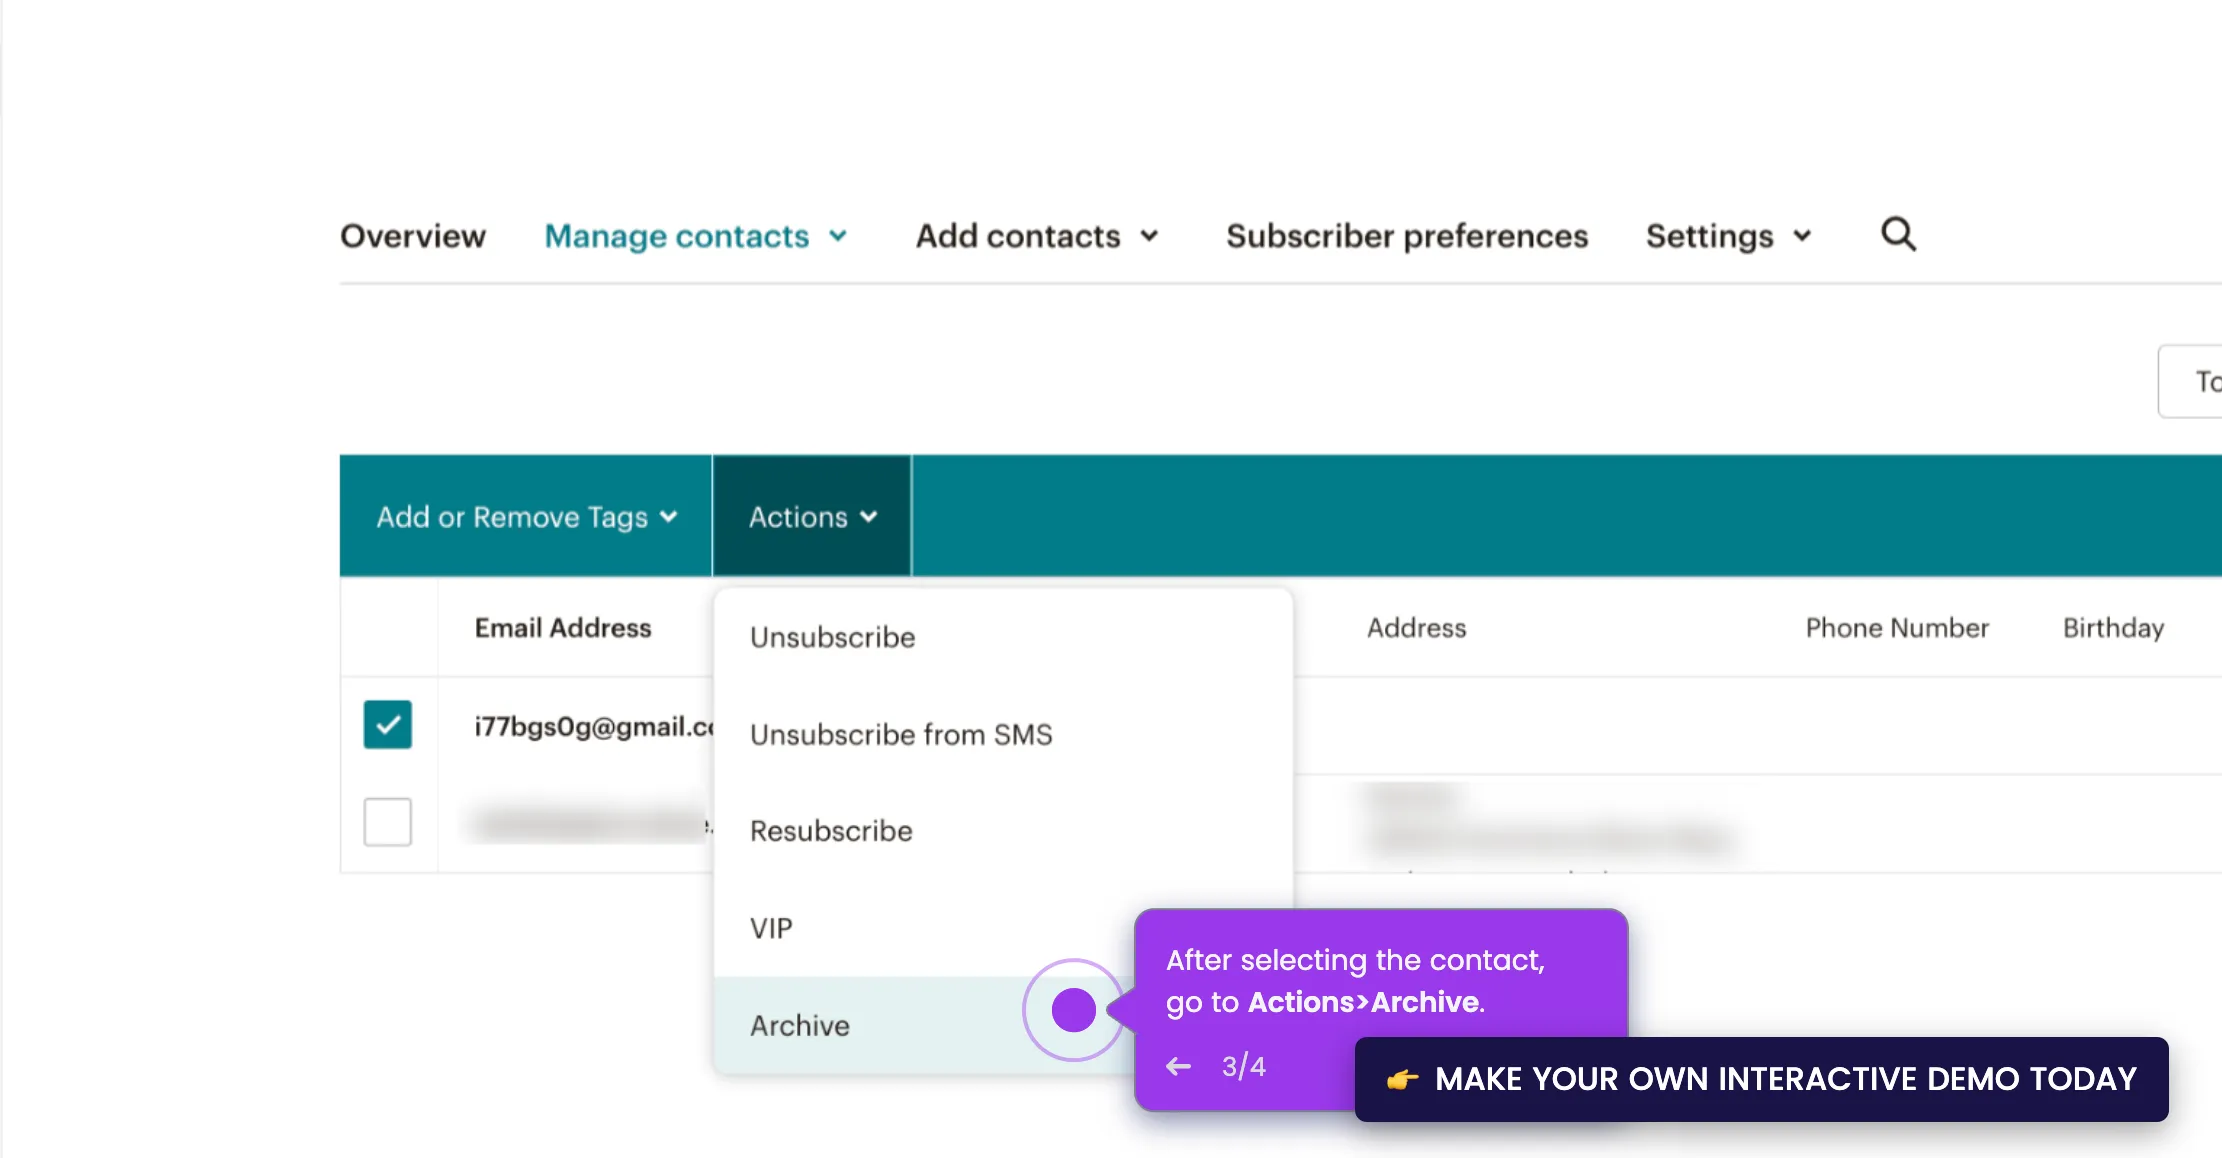The height and width of the screenshot is (1158, 2222).
Task: Open Add or Remove Tags dropdown
Action: [x=526, y=517]
